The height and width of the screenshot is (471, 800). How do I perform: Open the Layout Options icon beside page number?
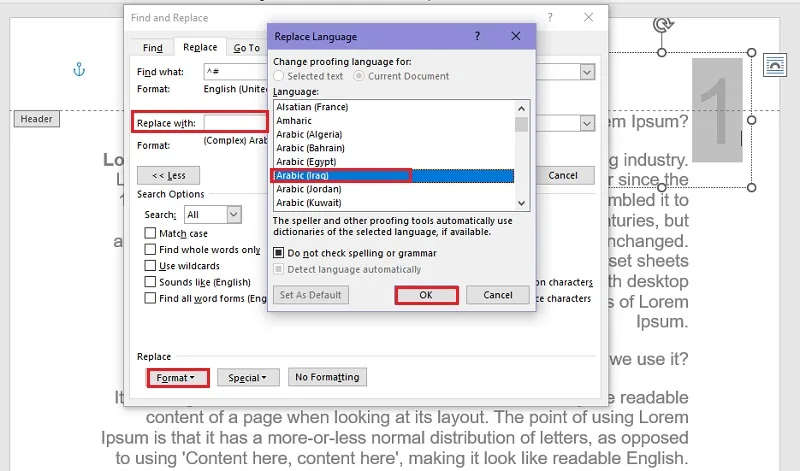coord(774,65)
